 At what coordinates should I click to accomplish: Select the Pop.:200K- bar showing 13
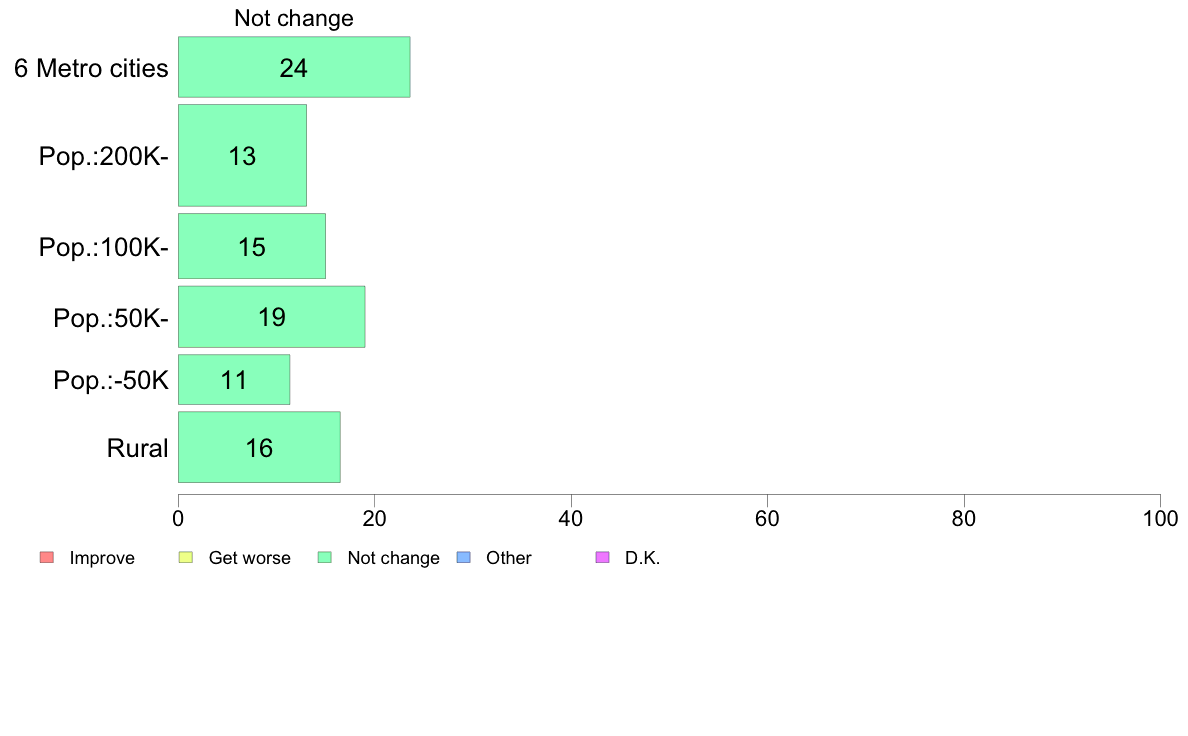(x=242, y=155)
